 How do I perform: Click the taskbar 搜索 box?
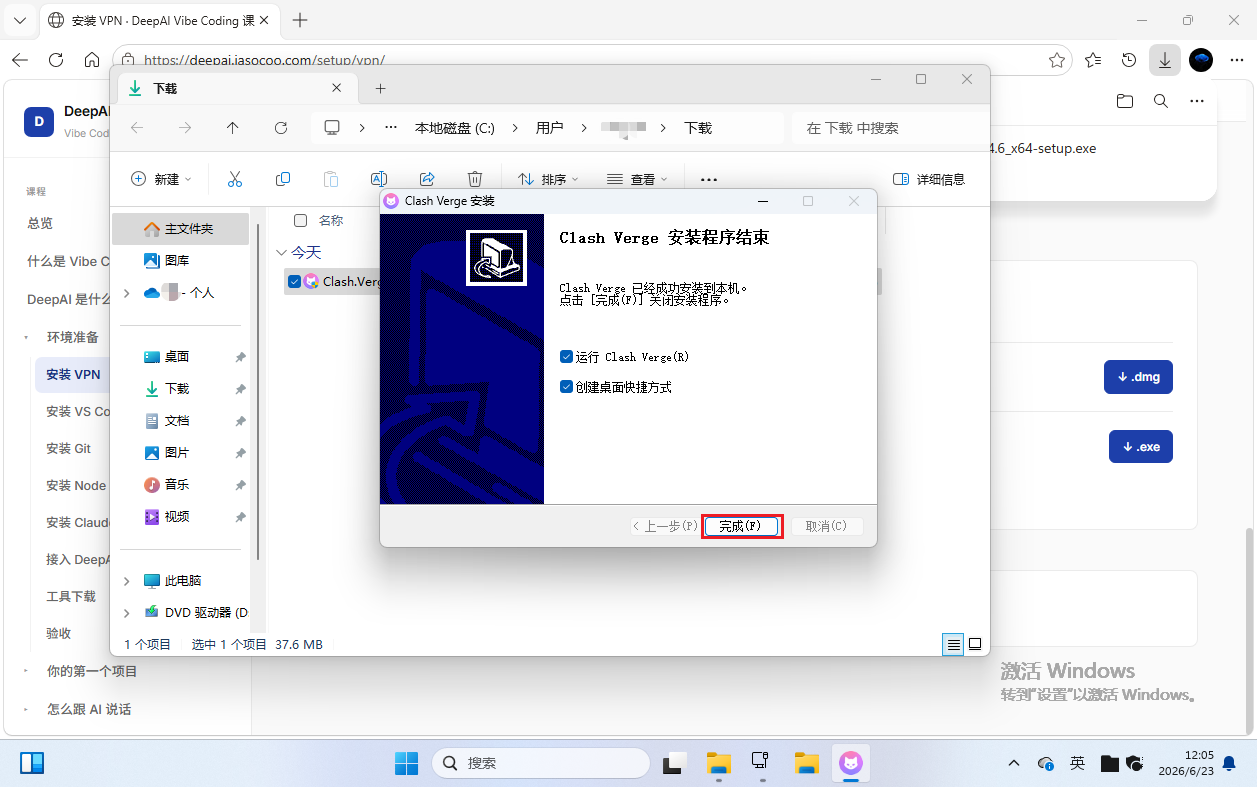540,763
